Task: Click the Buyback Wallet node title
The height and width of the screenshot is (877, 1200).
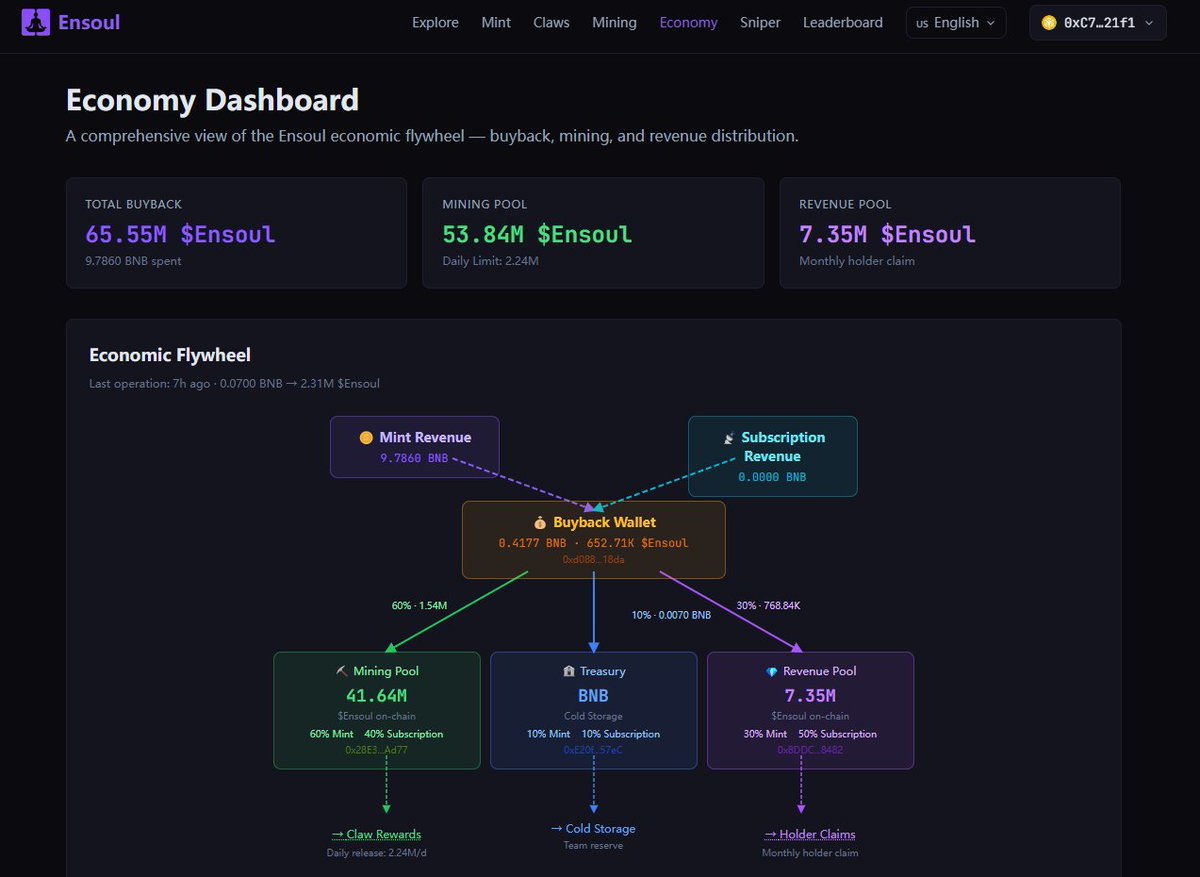Action: coord(604,522)
